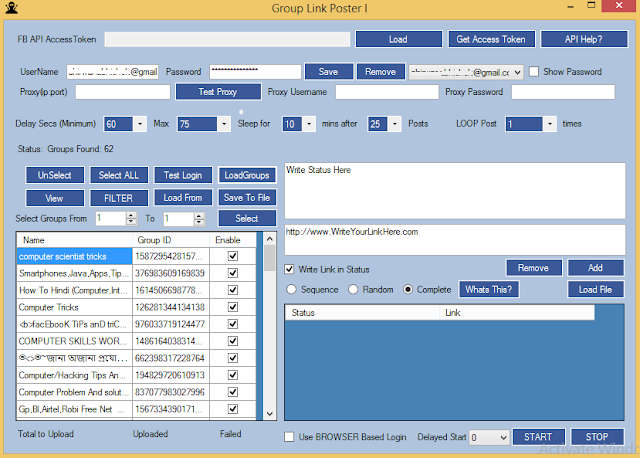This screenshot has height=458, width=640.
Task: Click Remove next to Save button
Action: click(x=380, y=72)
